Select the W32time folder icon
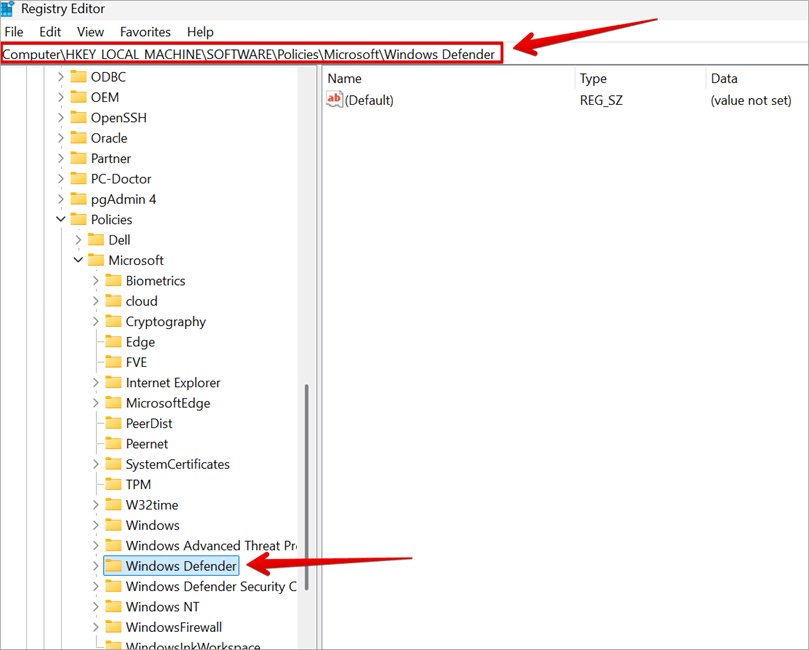This screenshot has height=650, width=809. point(113,504)
